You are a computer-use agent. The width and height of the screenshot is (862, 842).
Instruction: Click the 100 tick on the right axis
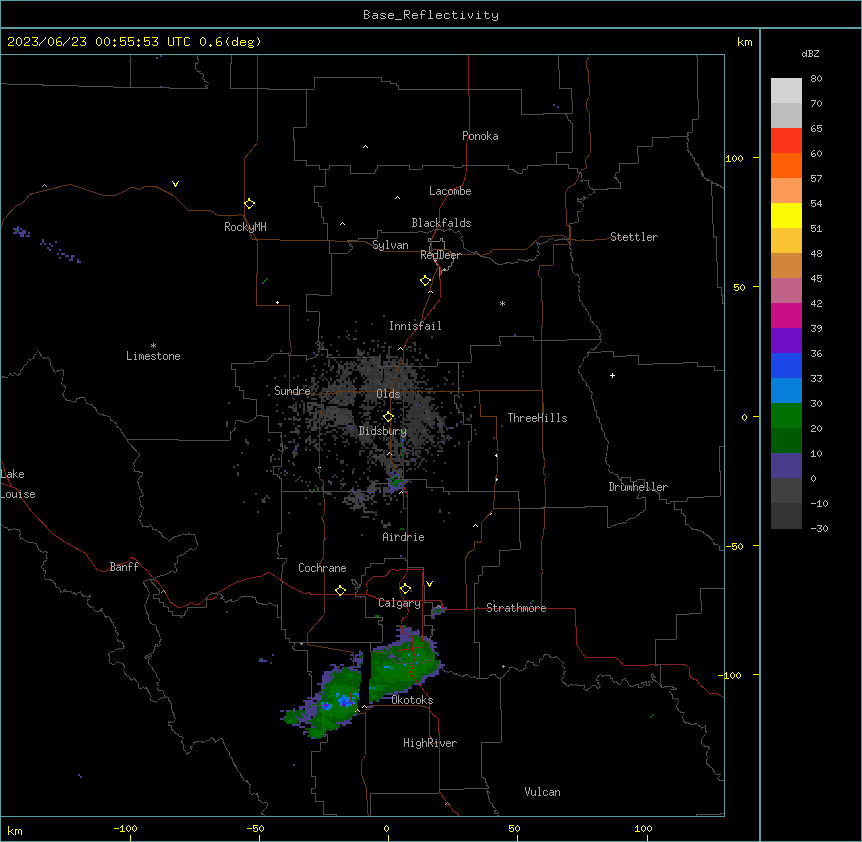[734, 158]
